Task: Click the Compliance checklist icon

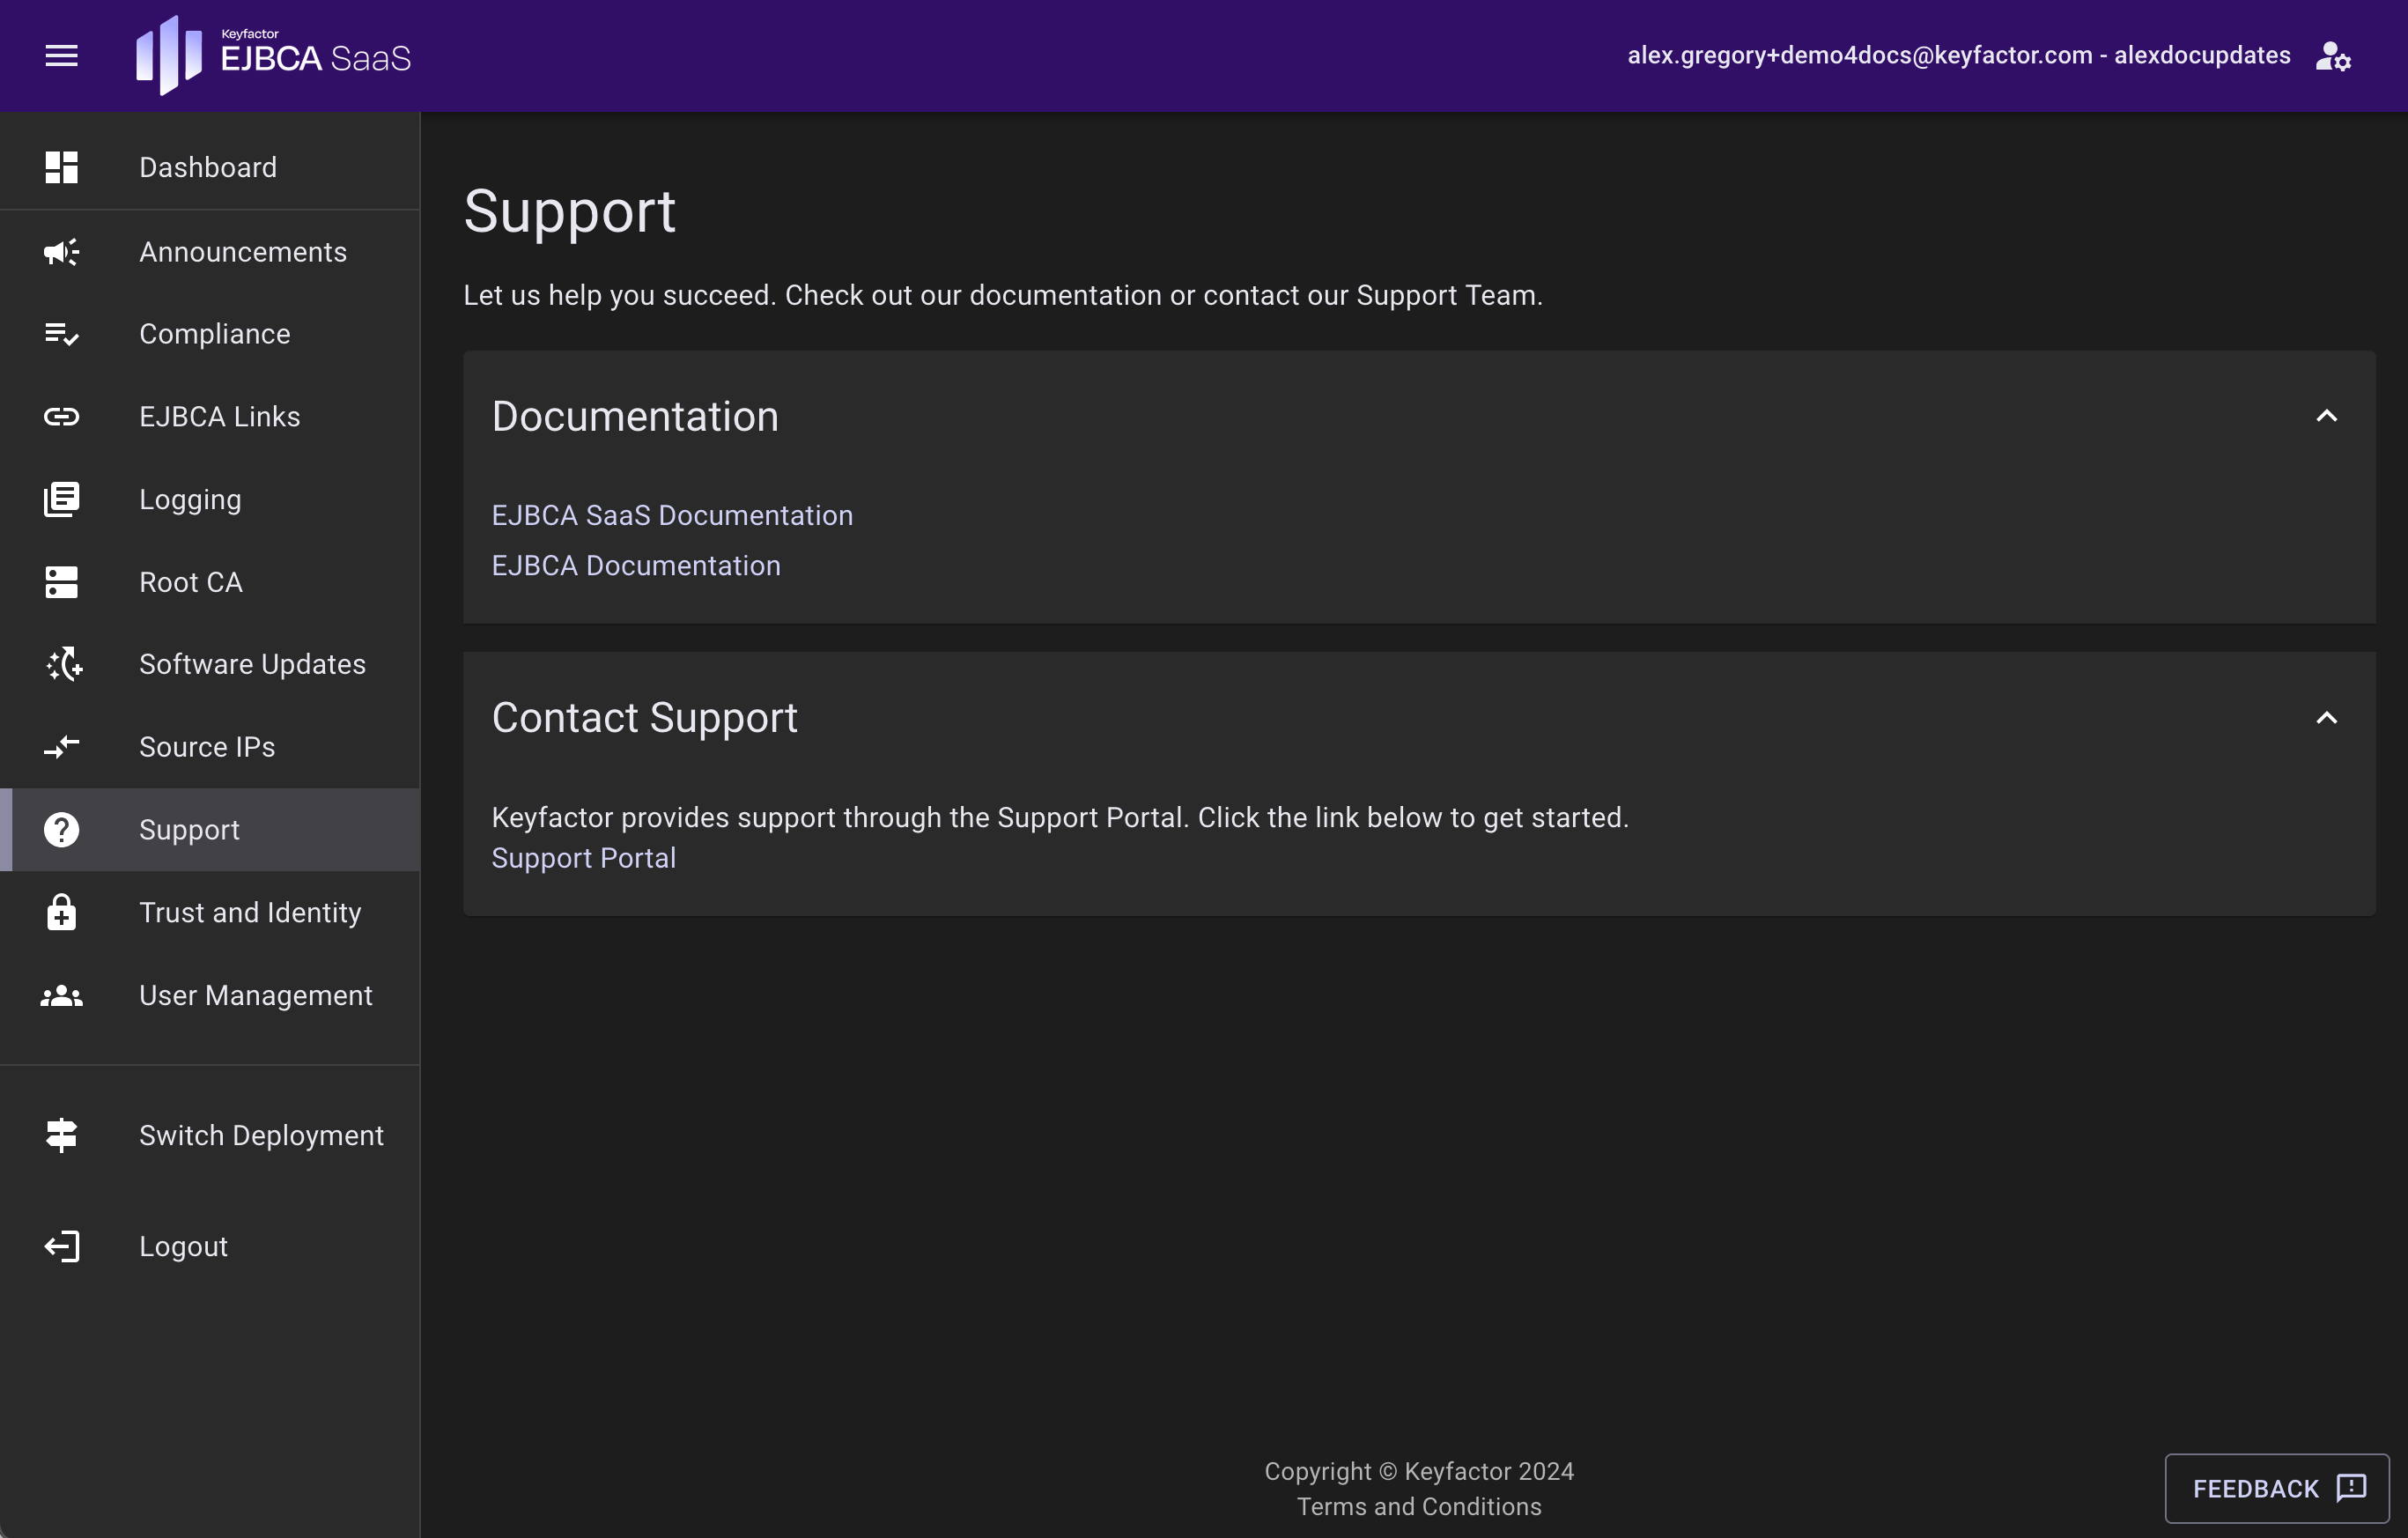Action: click(x=61, y=334)
